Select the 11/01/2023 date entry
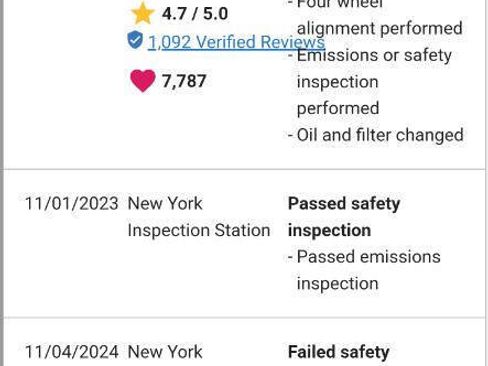 tap(72, 204)
